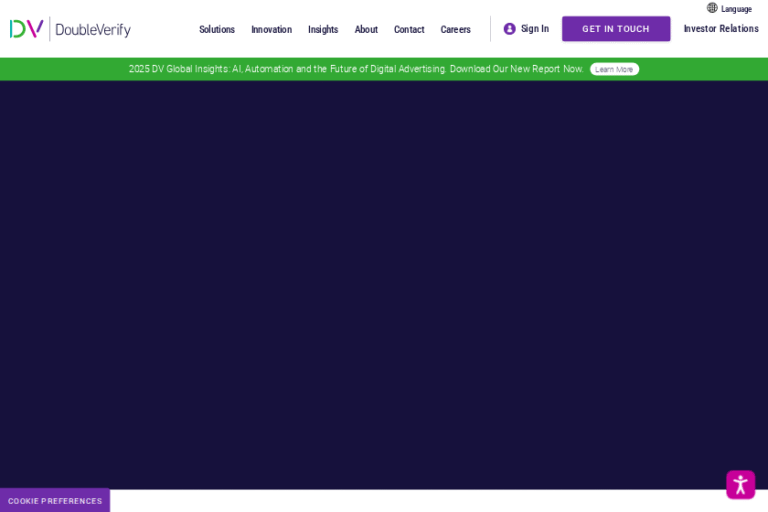This screenshot has width=768, height=512.
Task: Click the Sign In text link
Action: pyautogui.click(x=535, y=29)
